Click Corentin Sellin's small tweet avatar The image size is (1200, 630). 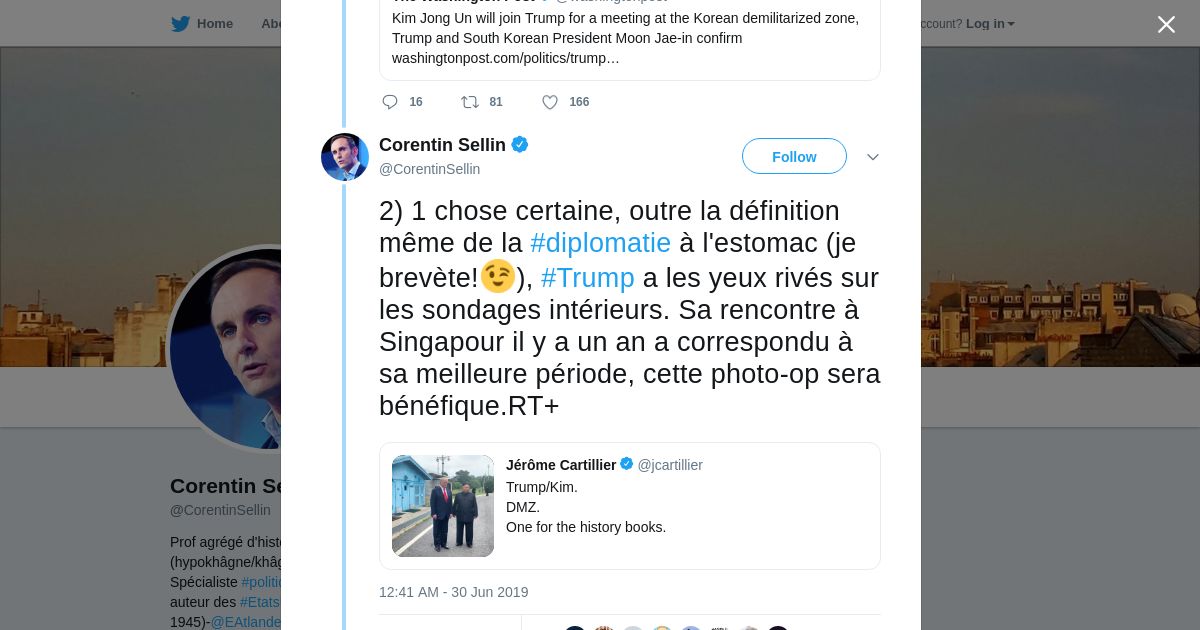point(345,157)
